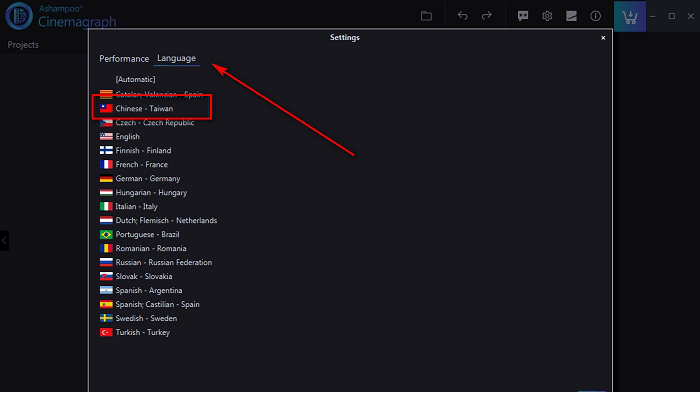Select Hungarian - Hungary language
Viewport: 700px width, 407px height.
coord(143,192)
